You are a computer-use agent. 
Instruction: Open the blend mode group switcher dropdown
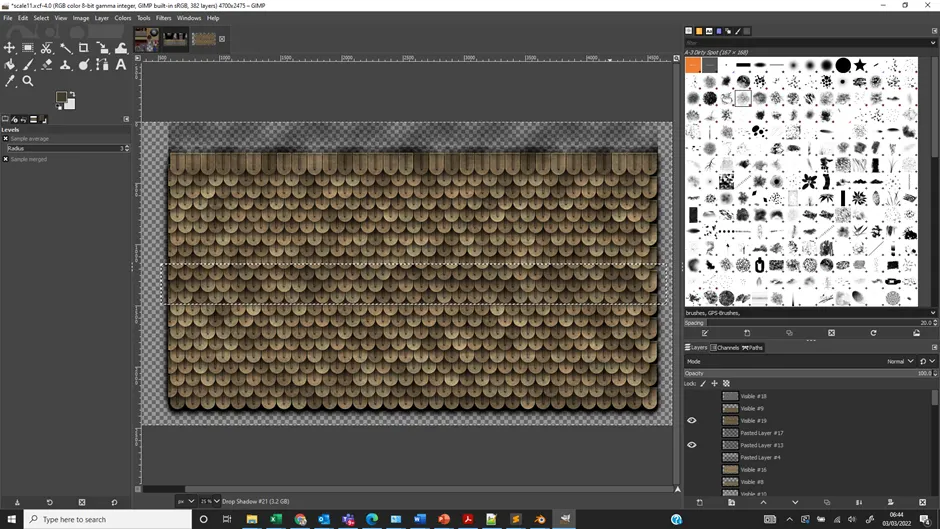(927, 362)
